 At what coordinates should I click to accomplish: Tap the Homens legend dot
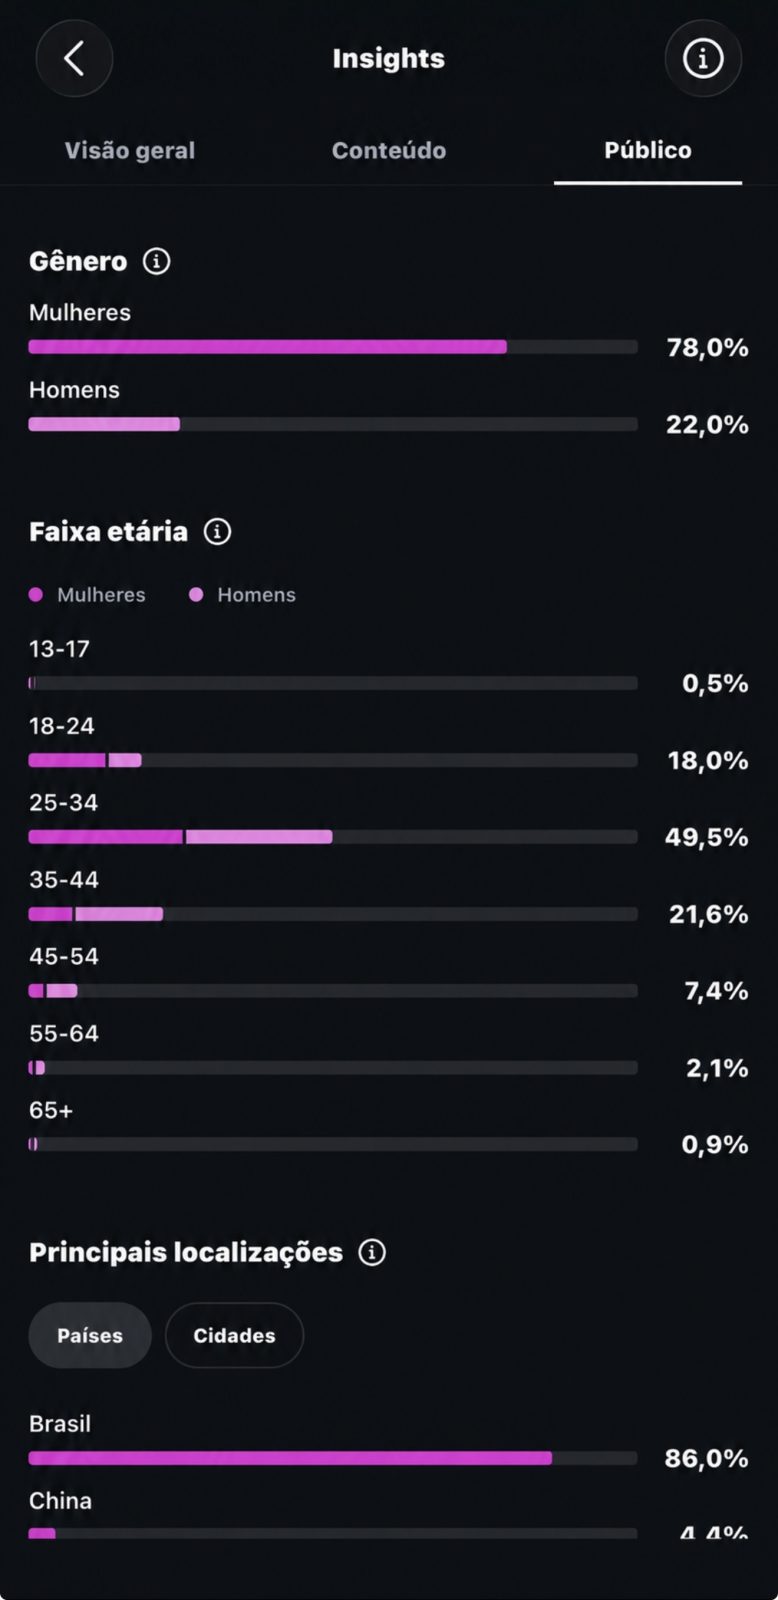coord(196,595)
